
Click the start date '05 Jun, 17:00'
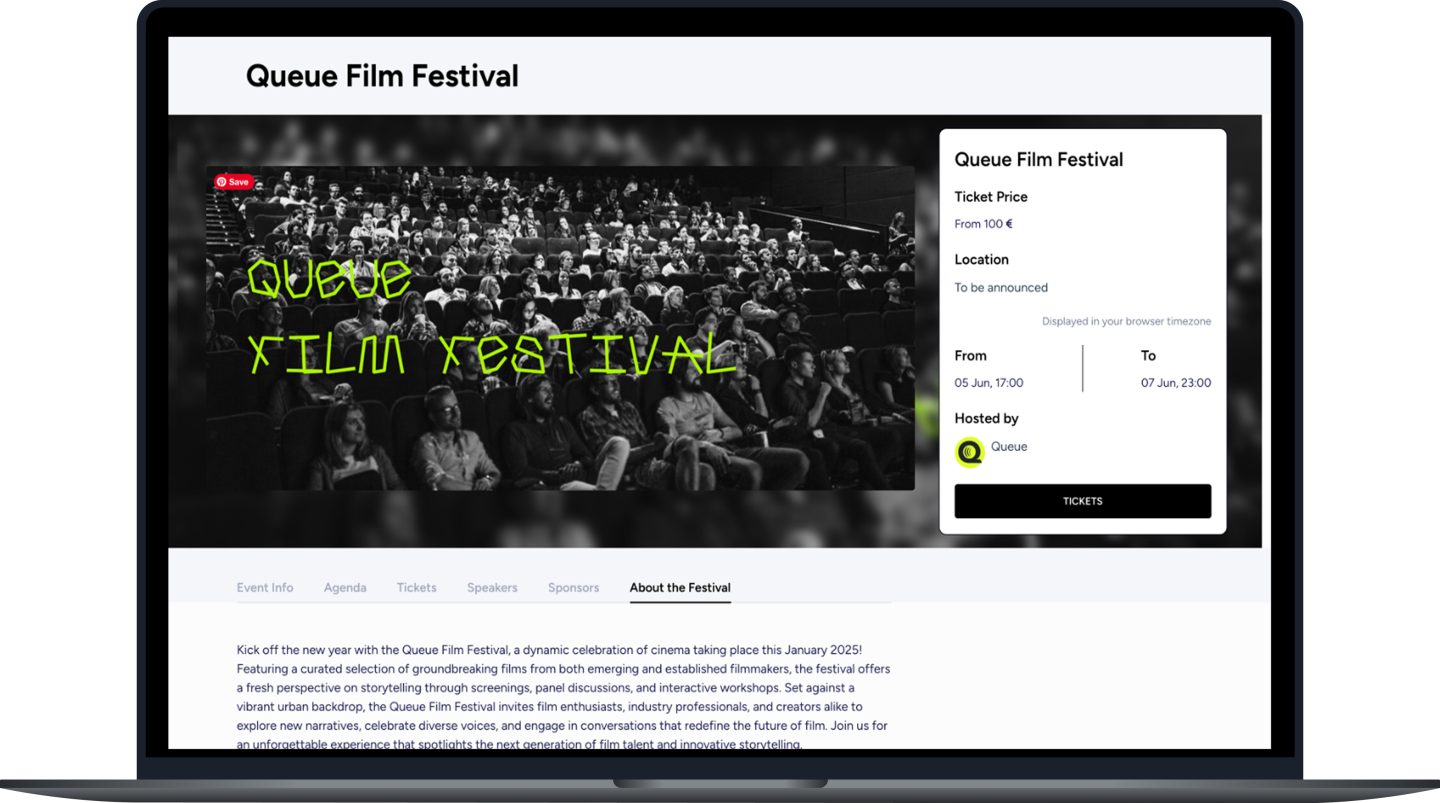tap(989, 383)
